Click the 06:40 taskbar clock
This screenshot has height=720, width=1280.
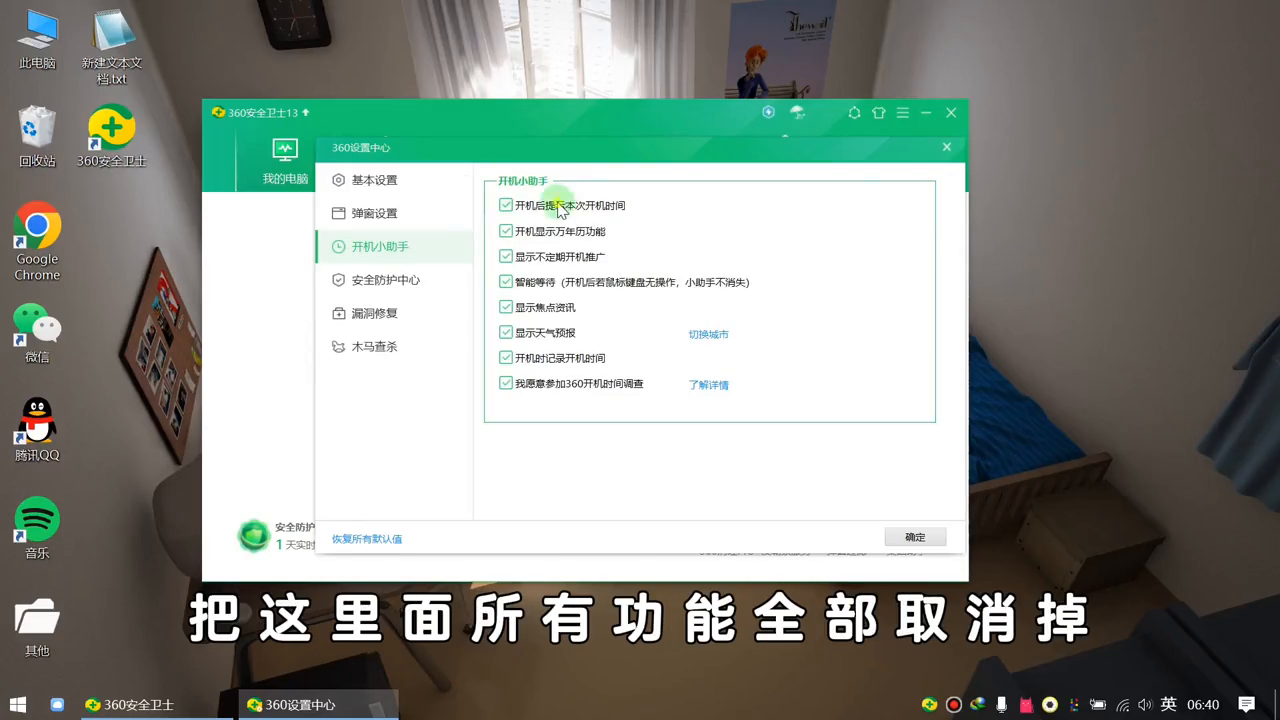1203,705
